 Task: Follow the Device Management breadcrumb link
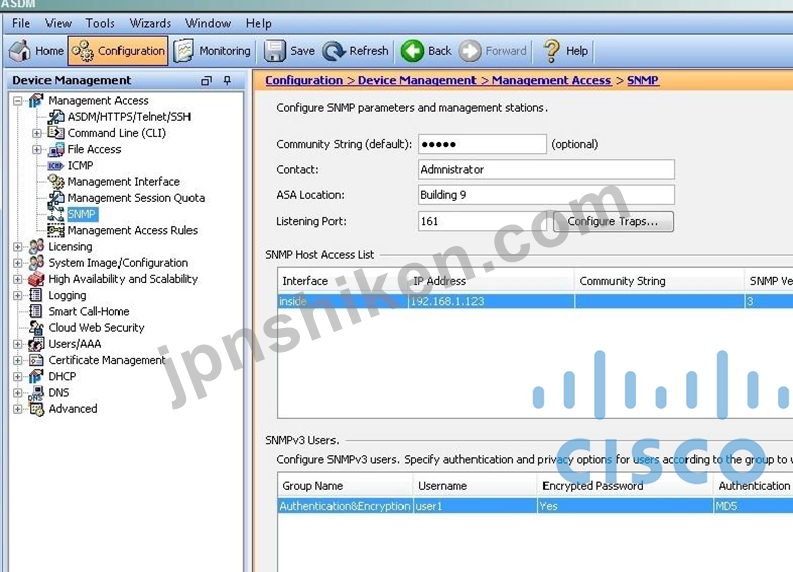[x=417, y=80]
